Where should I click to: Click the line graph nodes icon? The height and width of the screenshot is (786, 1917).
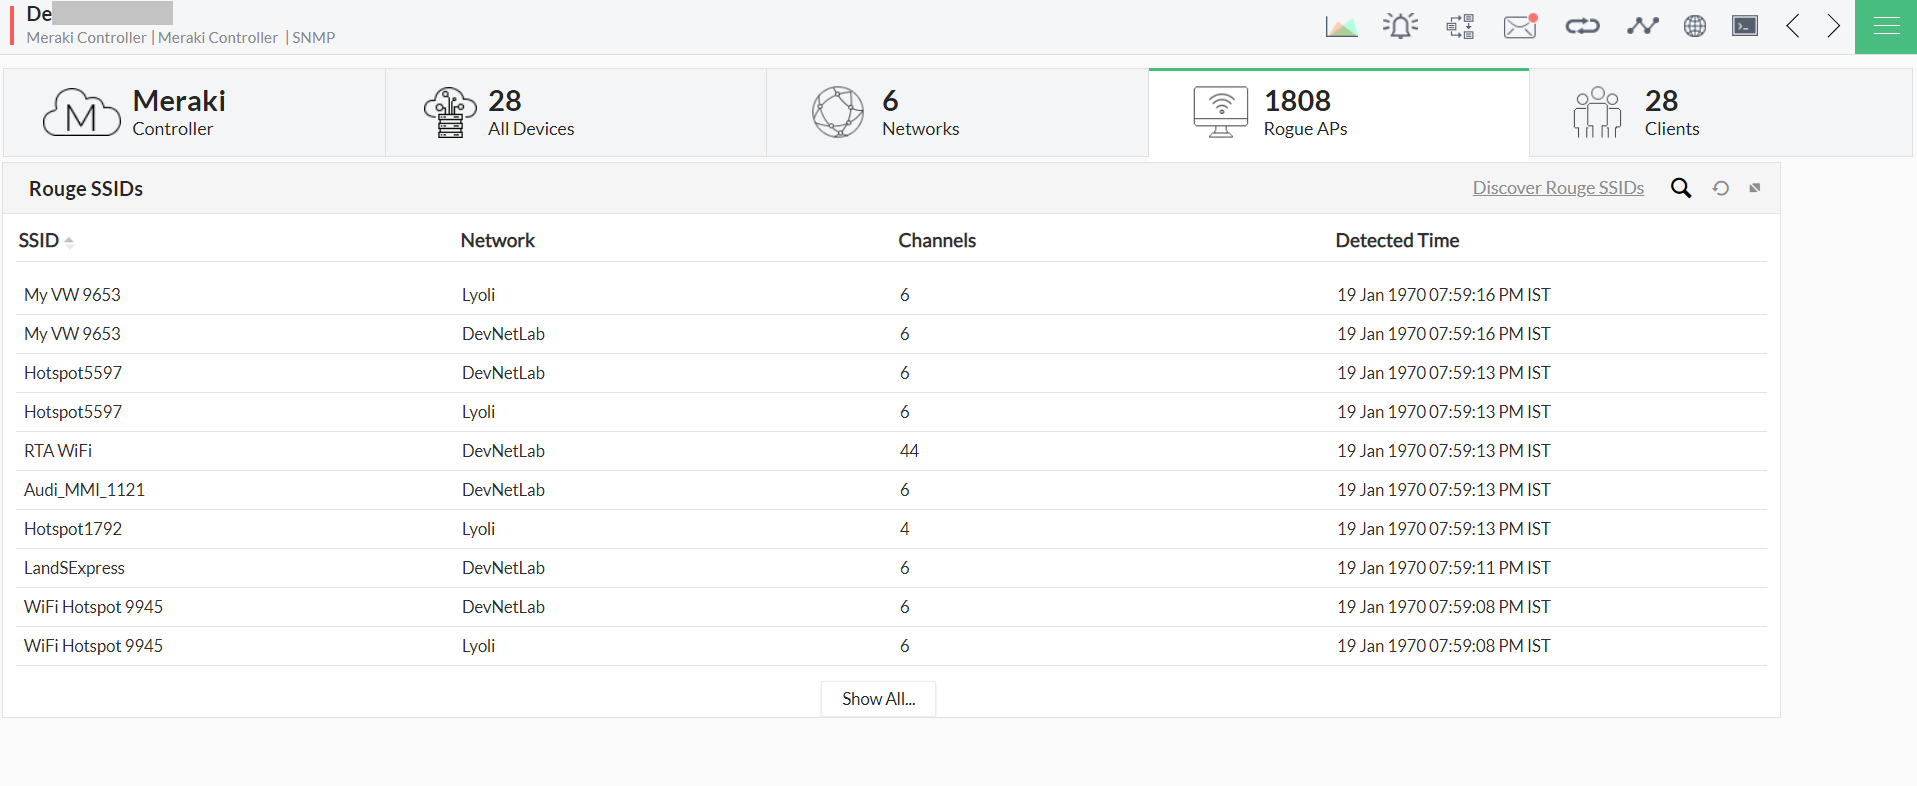(x=1642, y=26)
